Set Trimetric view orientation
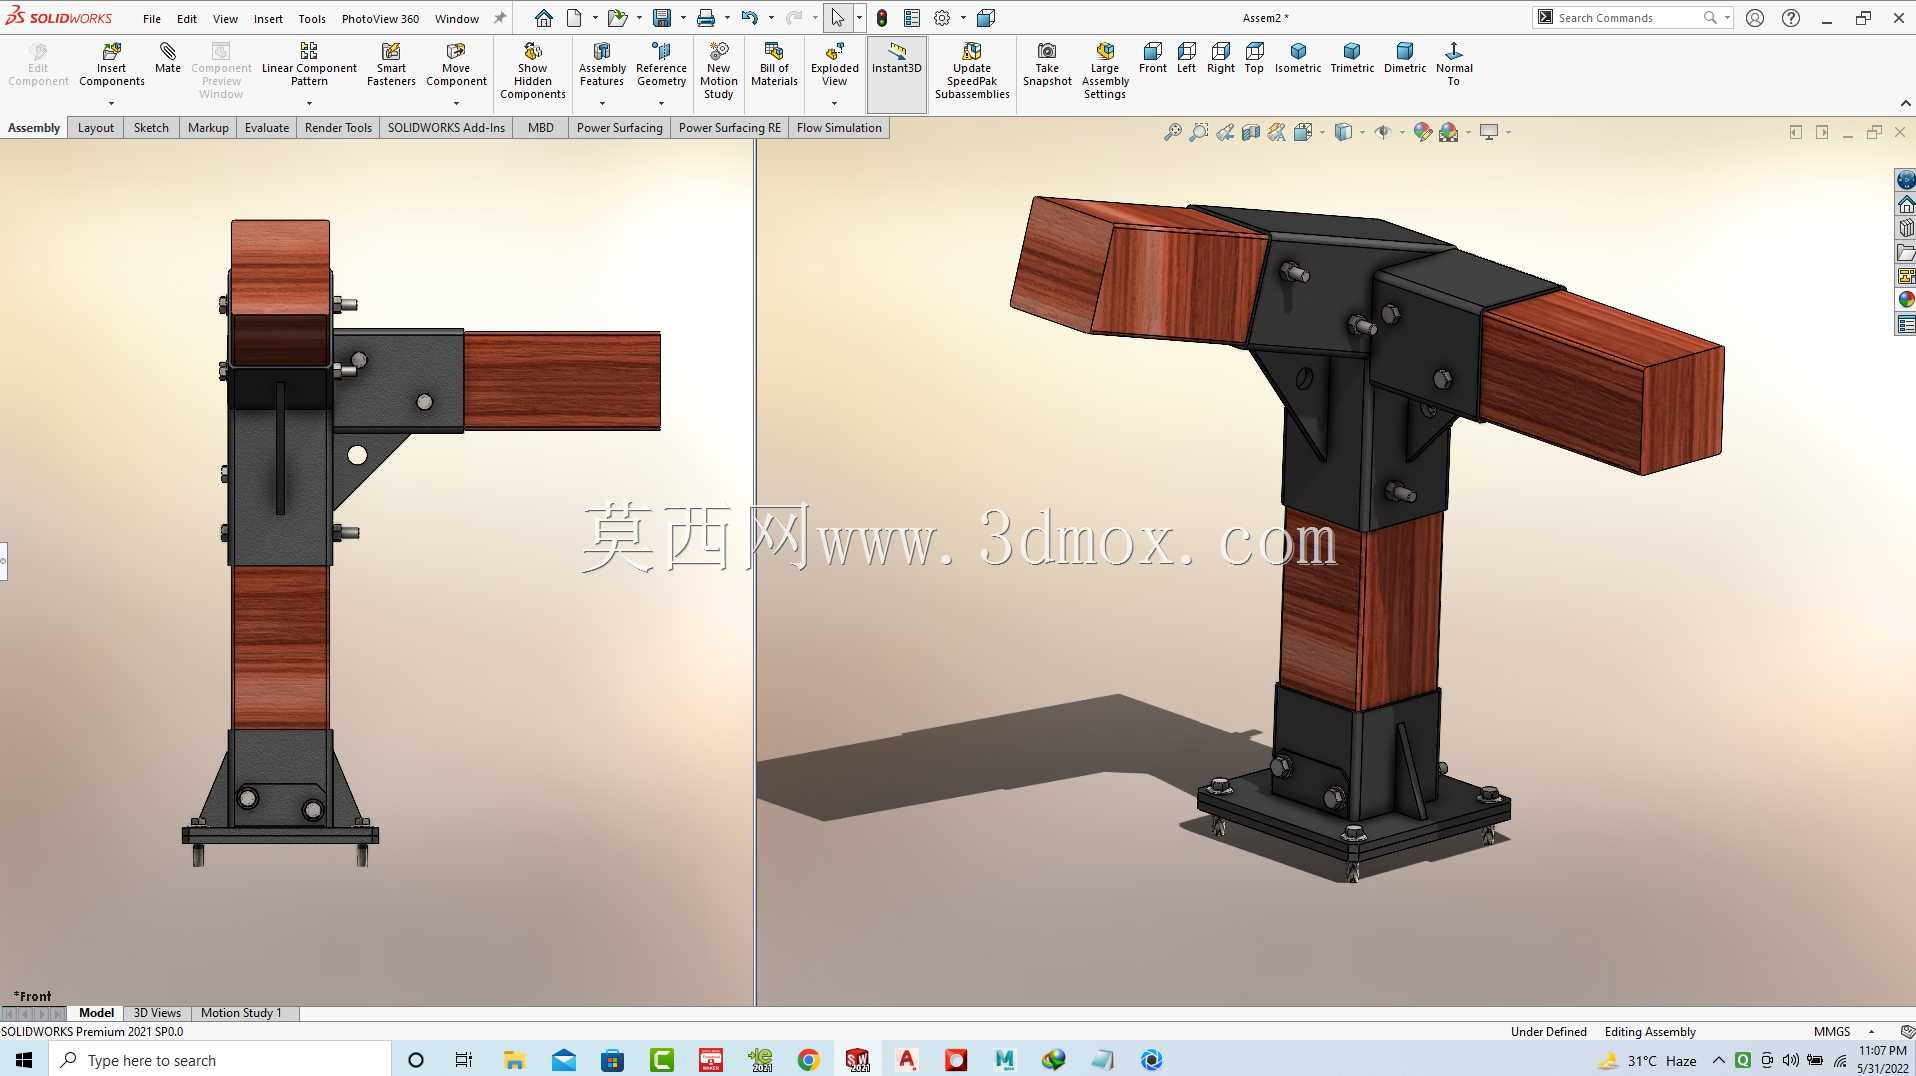The height and width of the screenshot is (1076, 1916). [1352, 58]
